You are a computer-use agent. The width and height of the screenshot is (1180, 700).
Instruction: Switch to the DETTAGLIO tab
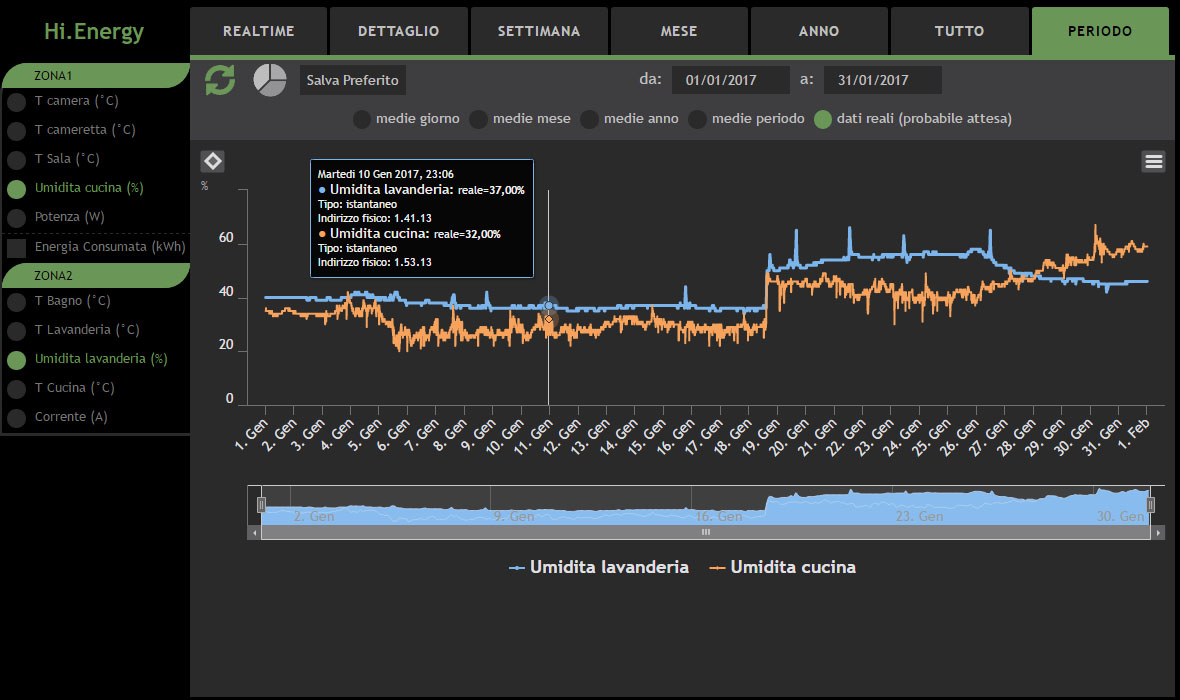pyautogui.click(x=399, y=31)
